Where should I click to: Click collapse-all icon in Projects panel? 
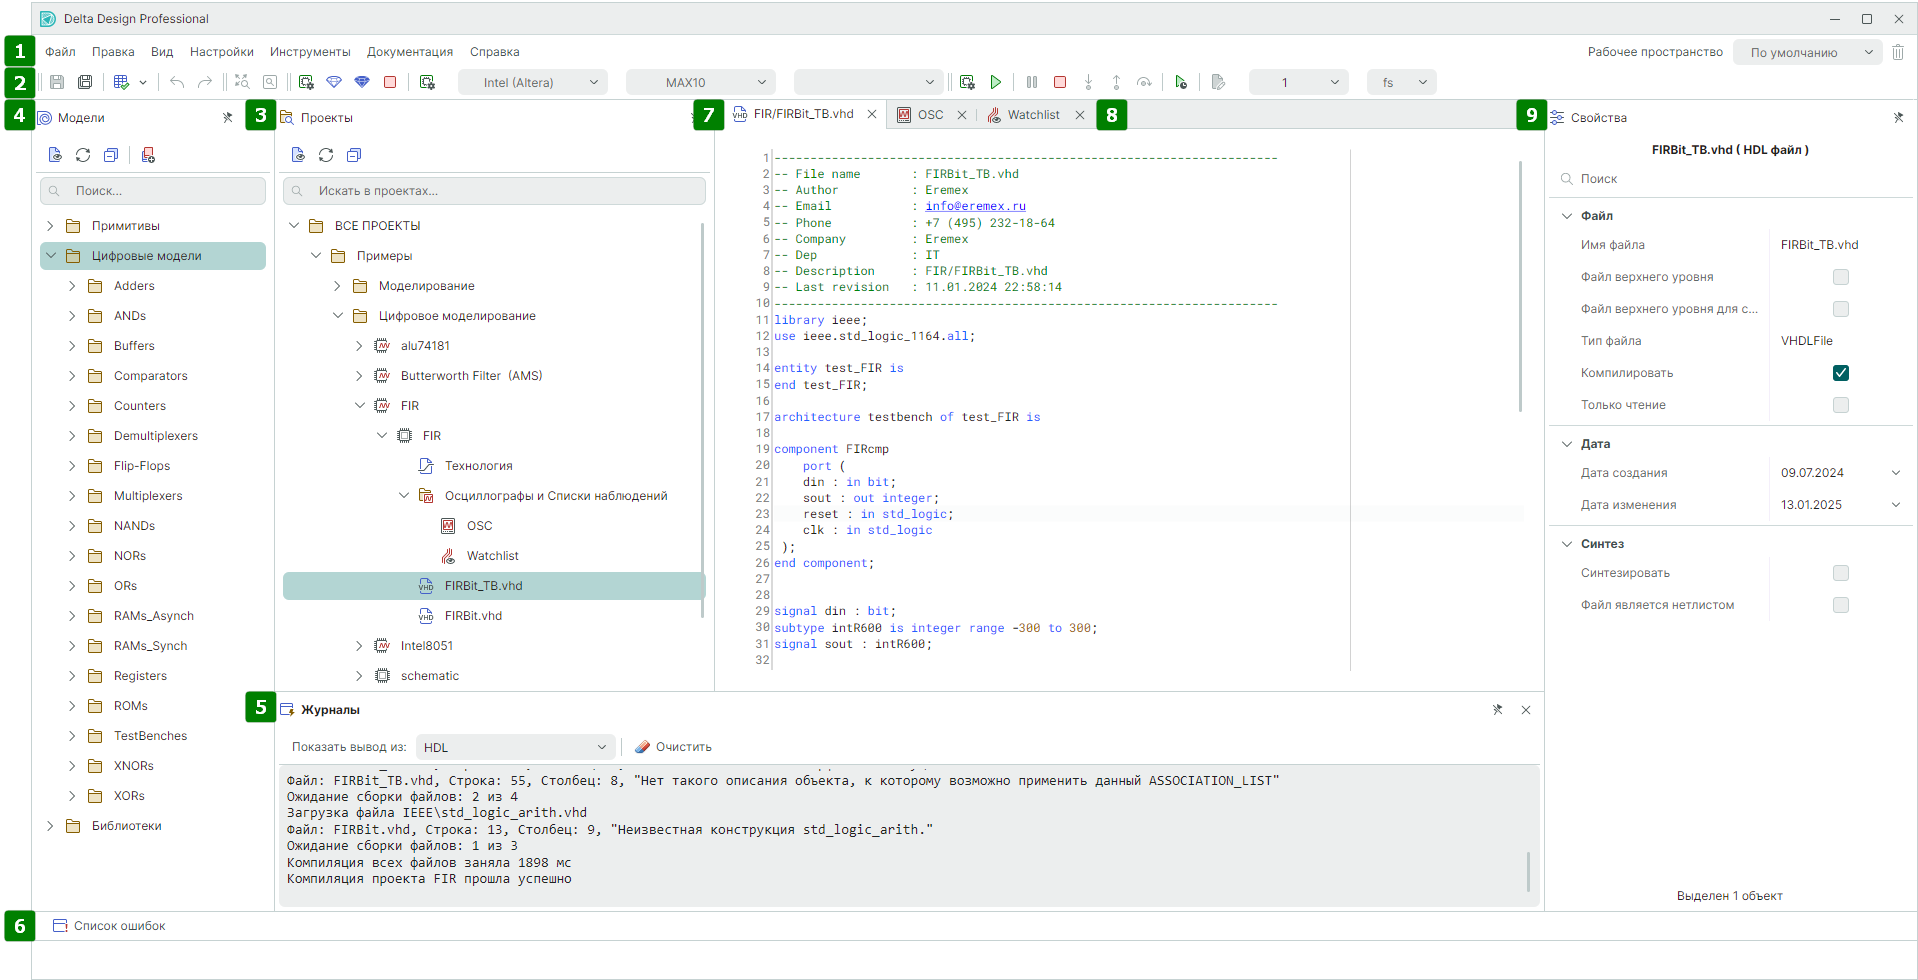[x=354, y=155]
